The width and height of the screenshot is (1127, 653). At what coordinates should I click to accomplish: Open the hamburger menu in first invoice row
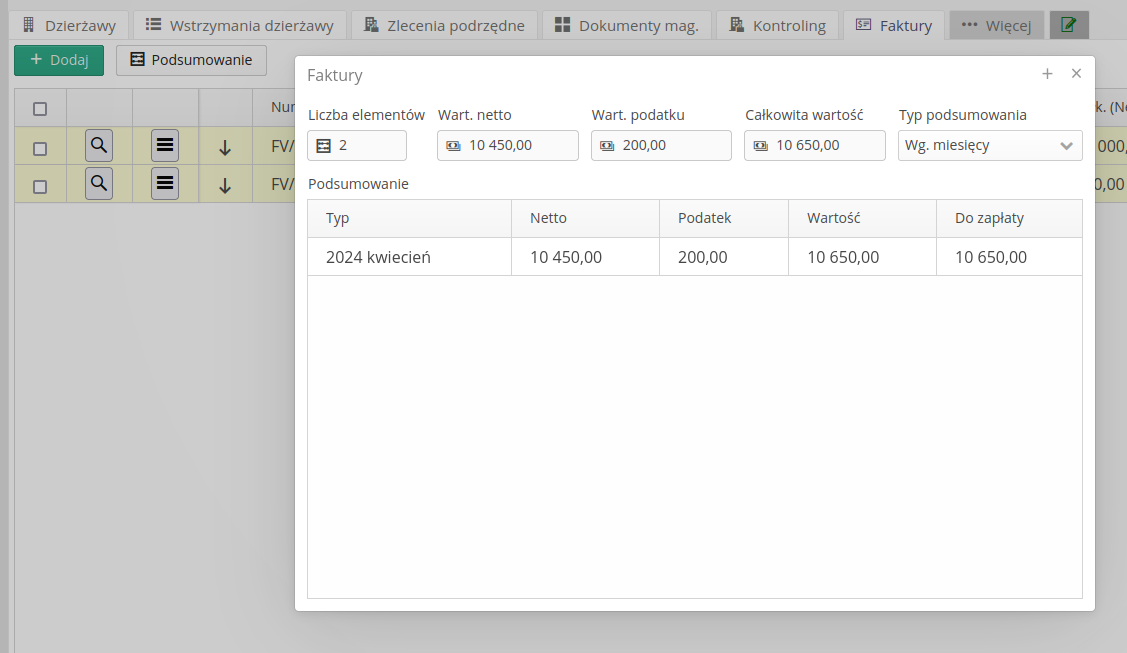pos(165,146)
